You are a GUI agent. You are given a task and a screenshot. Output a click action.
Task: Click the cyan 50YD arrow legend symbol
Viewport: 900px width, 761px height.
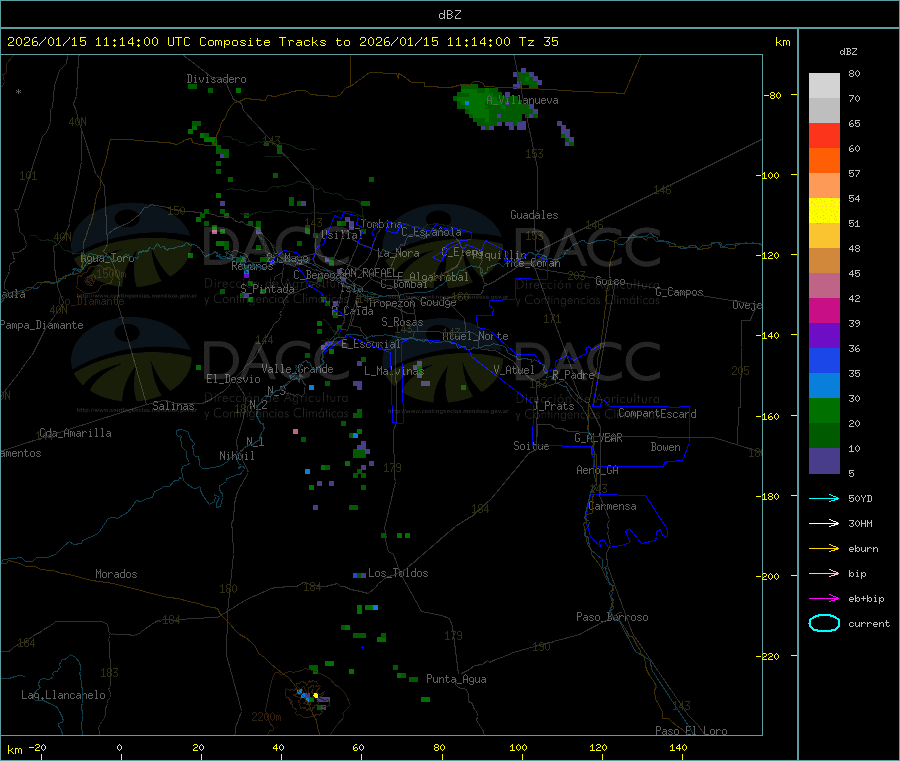[824, 498]
